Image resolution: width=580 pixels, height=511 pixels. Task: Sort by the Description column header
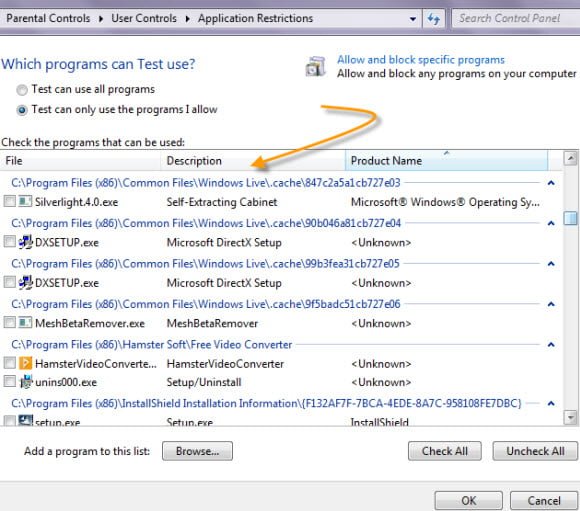(253, 161)
